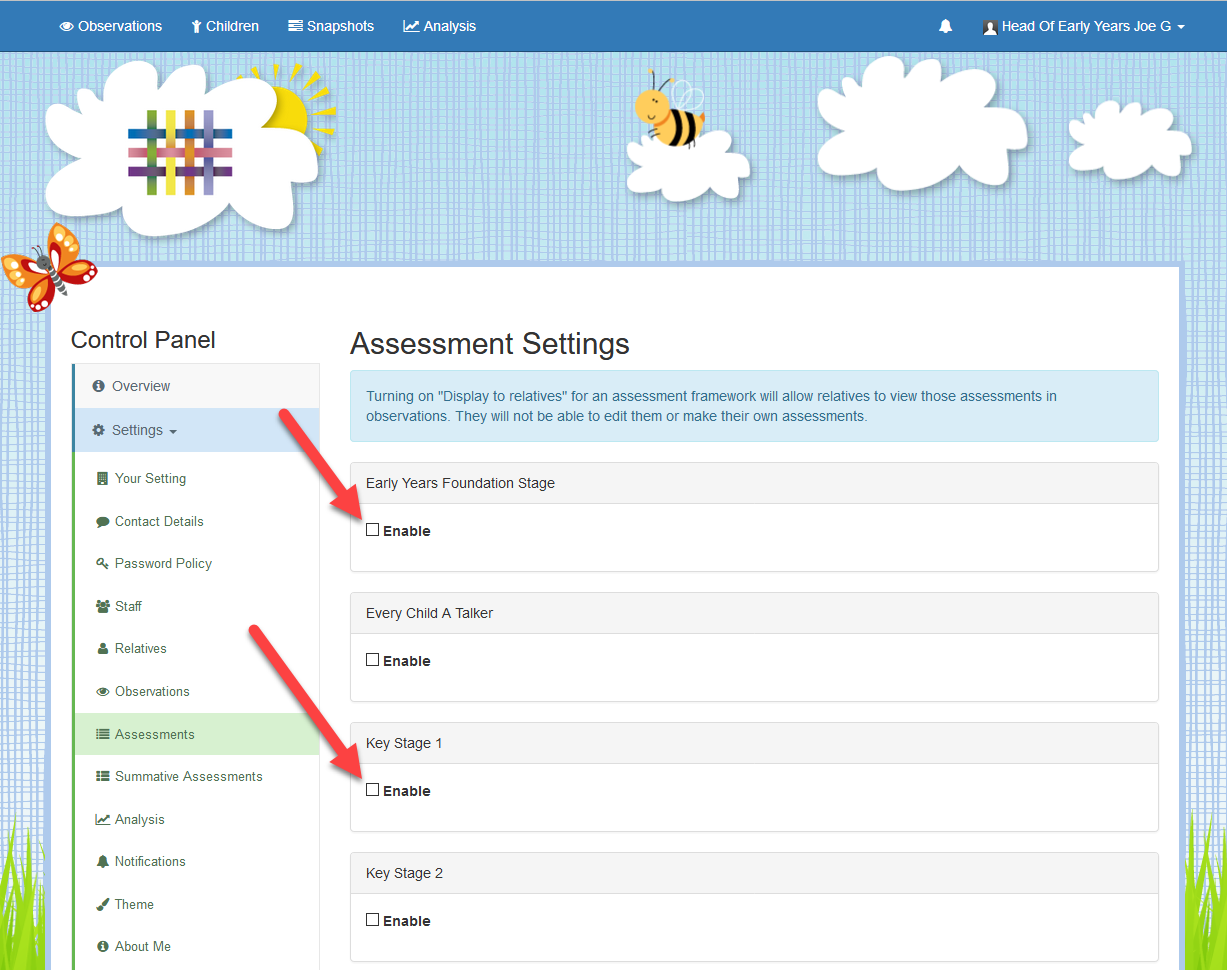This screenshot has height=970, width=1227.
Task: Click the Key Stage 2 panel heading
Action: pos(754,873)
